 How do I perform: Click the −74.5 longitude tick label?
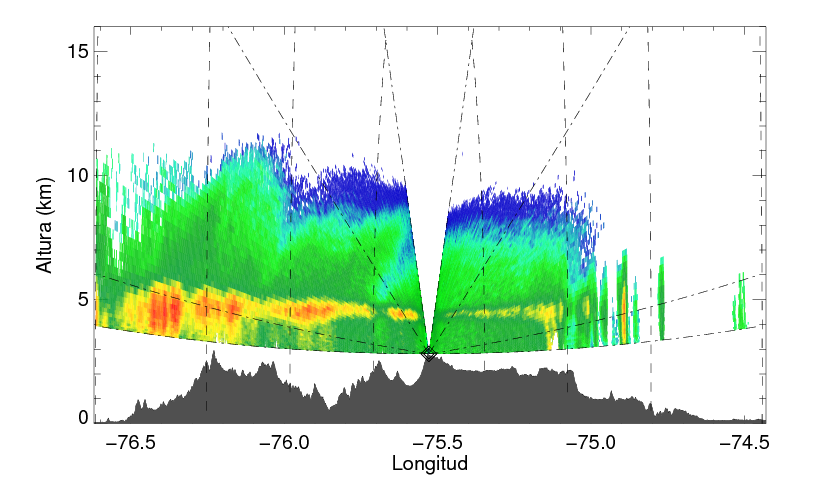tap(744, 443)
